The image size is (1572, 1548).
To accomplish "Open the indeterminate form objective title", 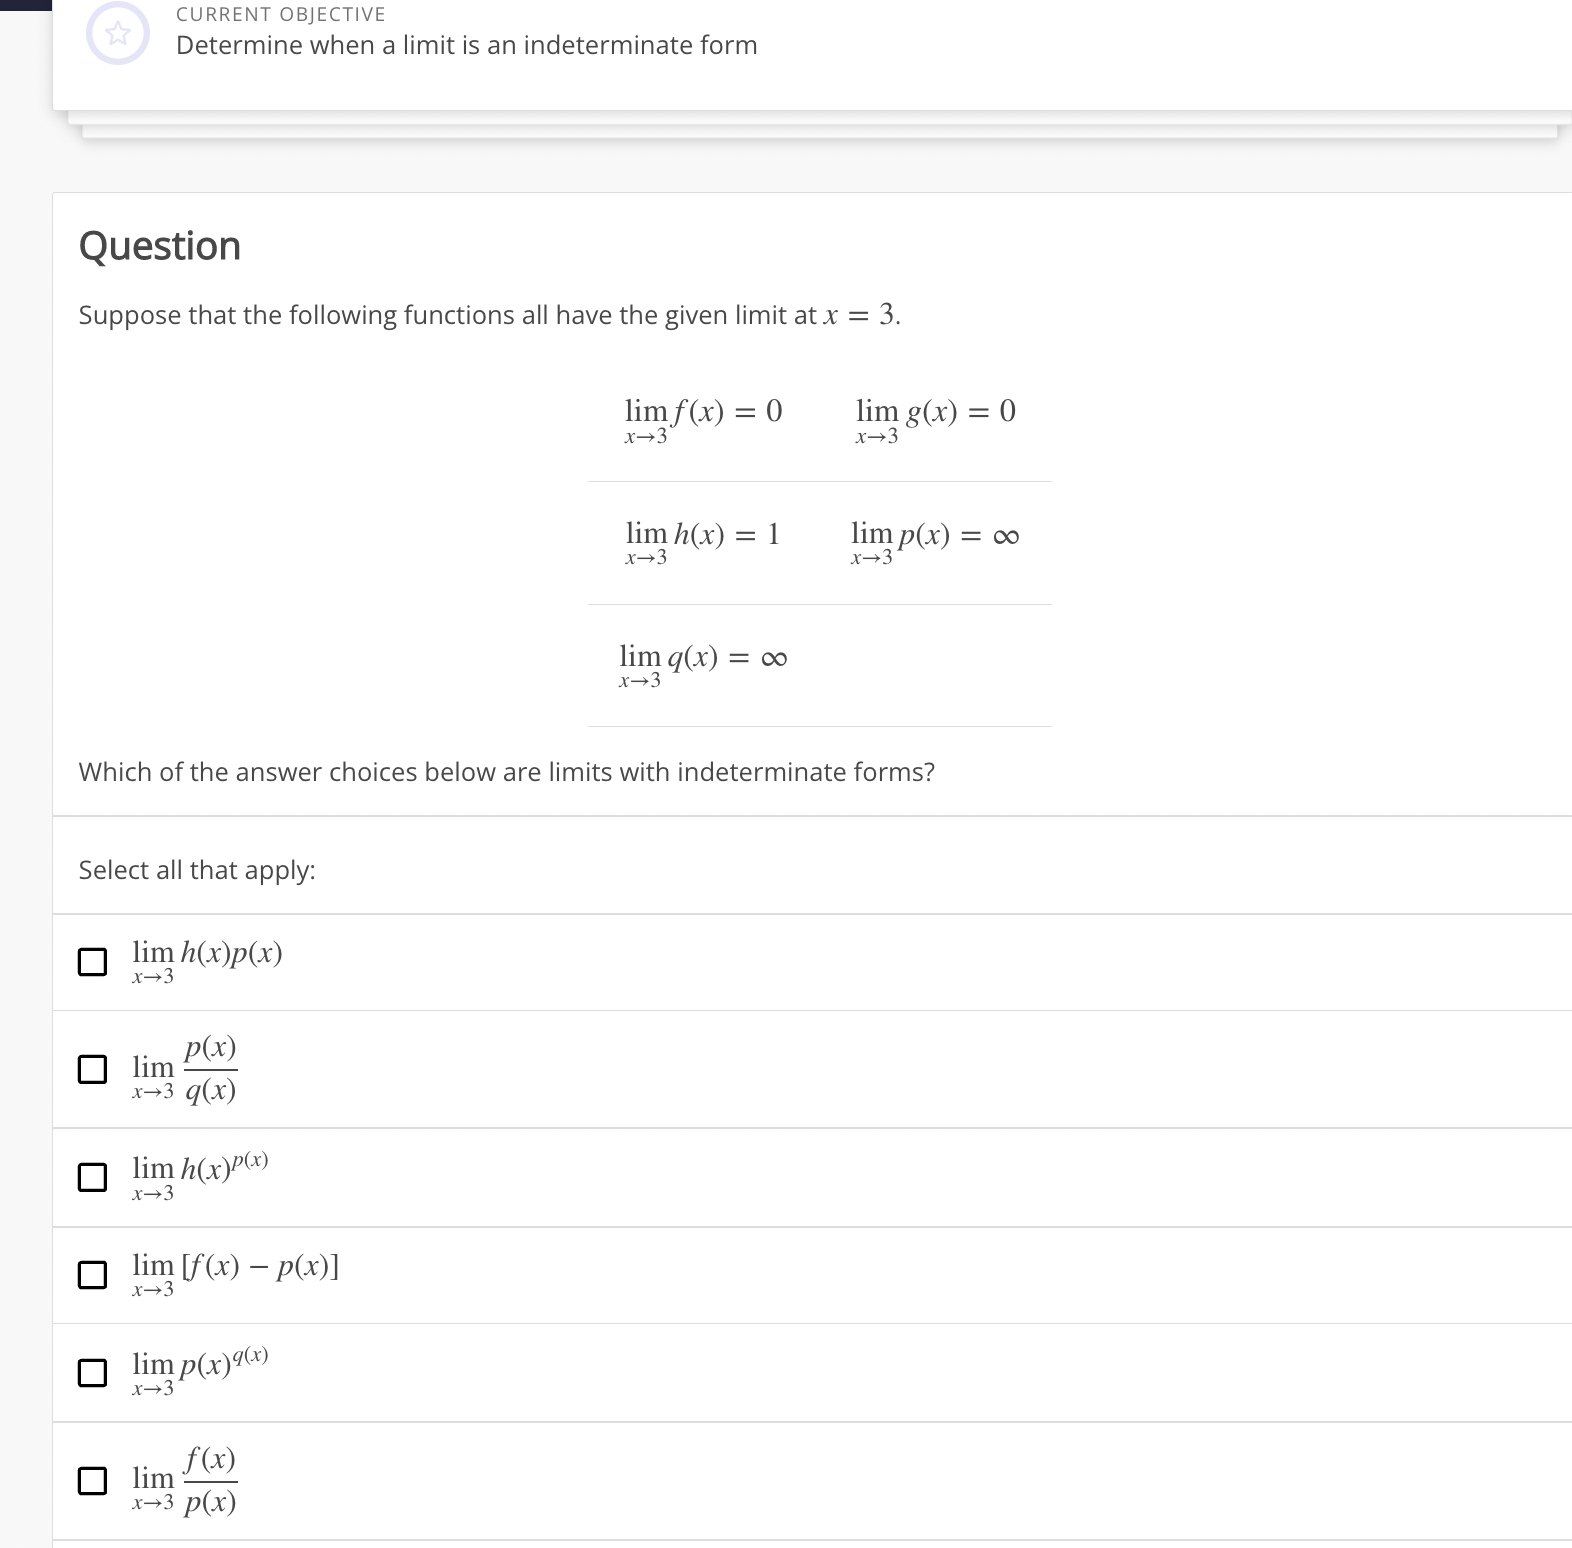I will [x=466, y=45].
